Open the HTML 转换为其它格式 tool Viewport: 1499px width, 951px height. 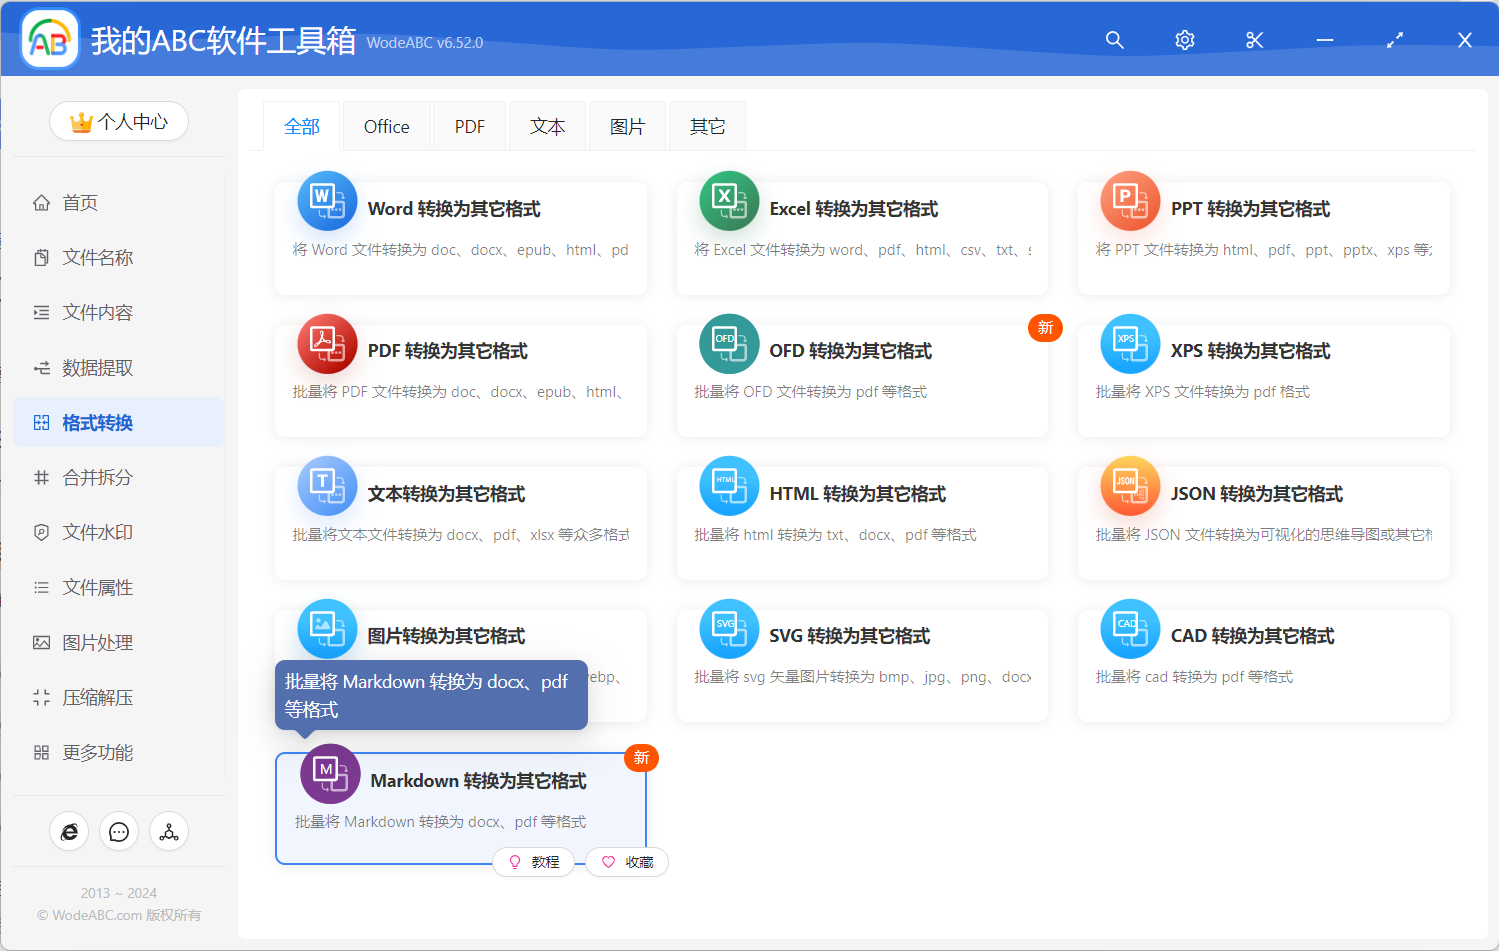tap(862, 522)
